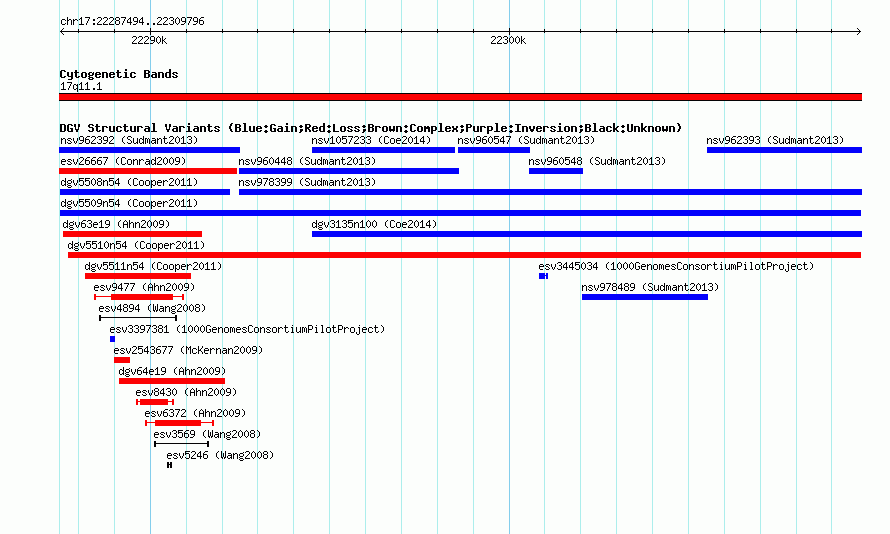Select the red esv26667 loss bar

[x=148, y=171]
